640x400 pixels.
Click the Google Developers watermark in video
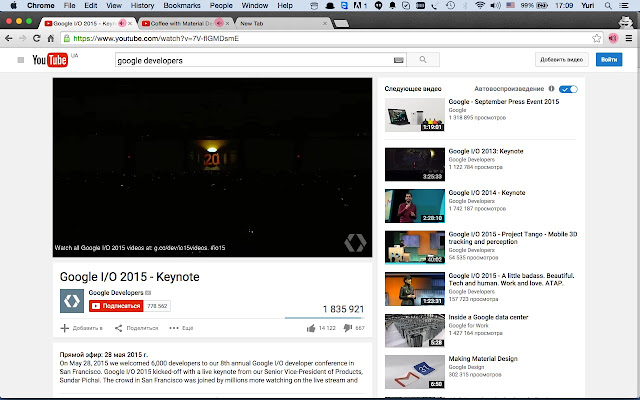pos(355,243)
